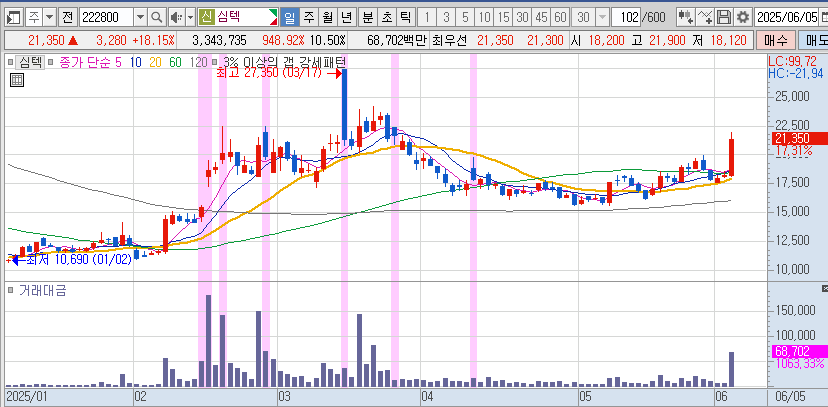Open the calendar date picker icon
Screen dimensions: 828x407
point(824,18)
